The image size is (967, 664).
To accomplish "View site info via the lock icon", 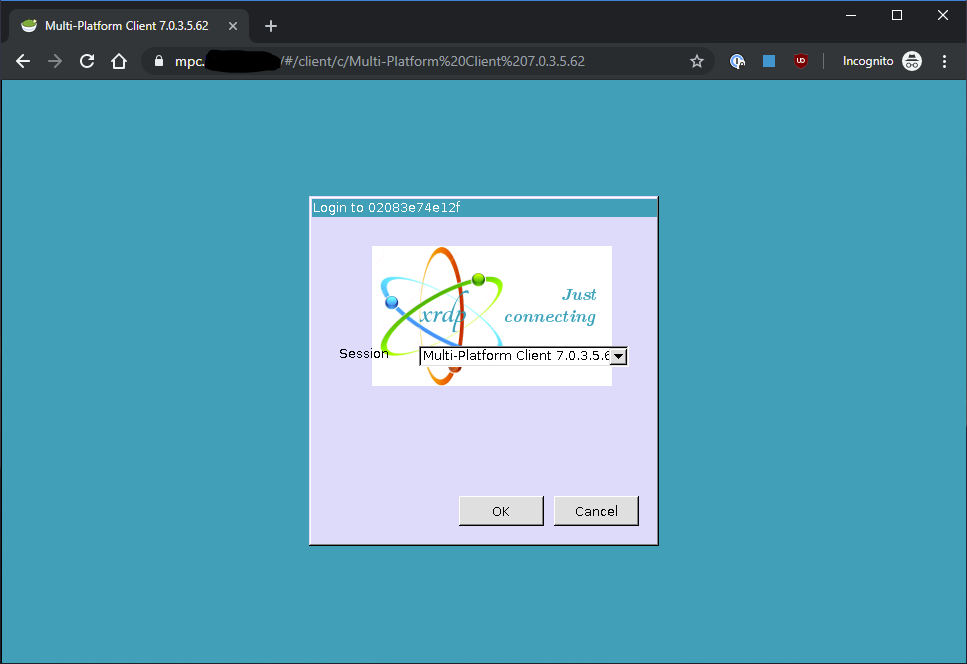I will pos(159,61).
